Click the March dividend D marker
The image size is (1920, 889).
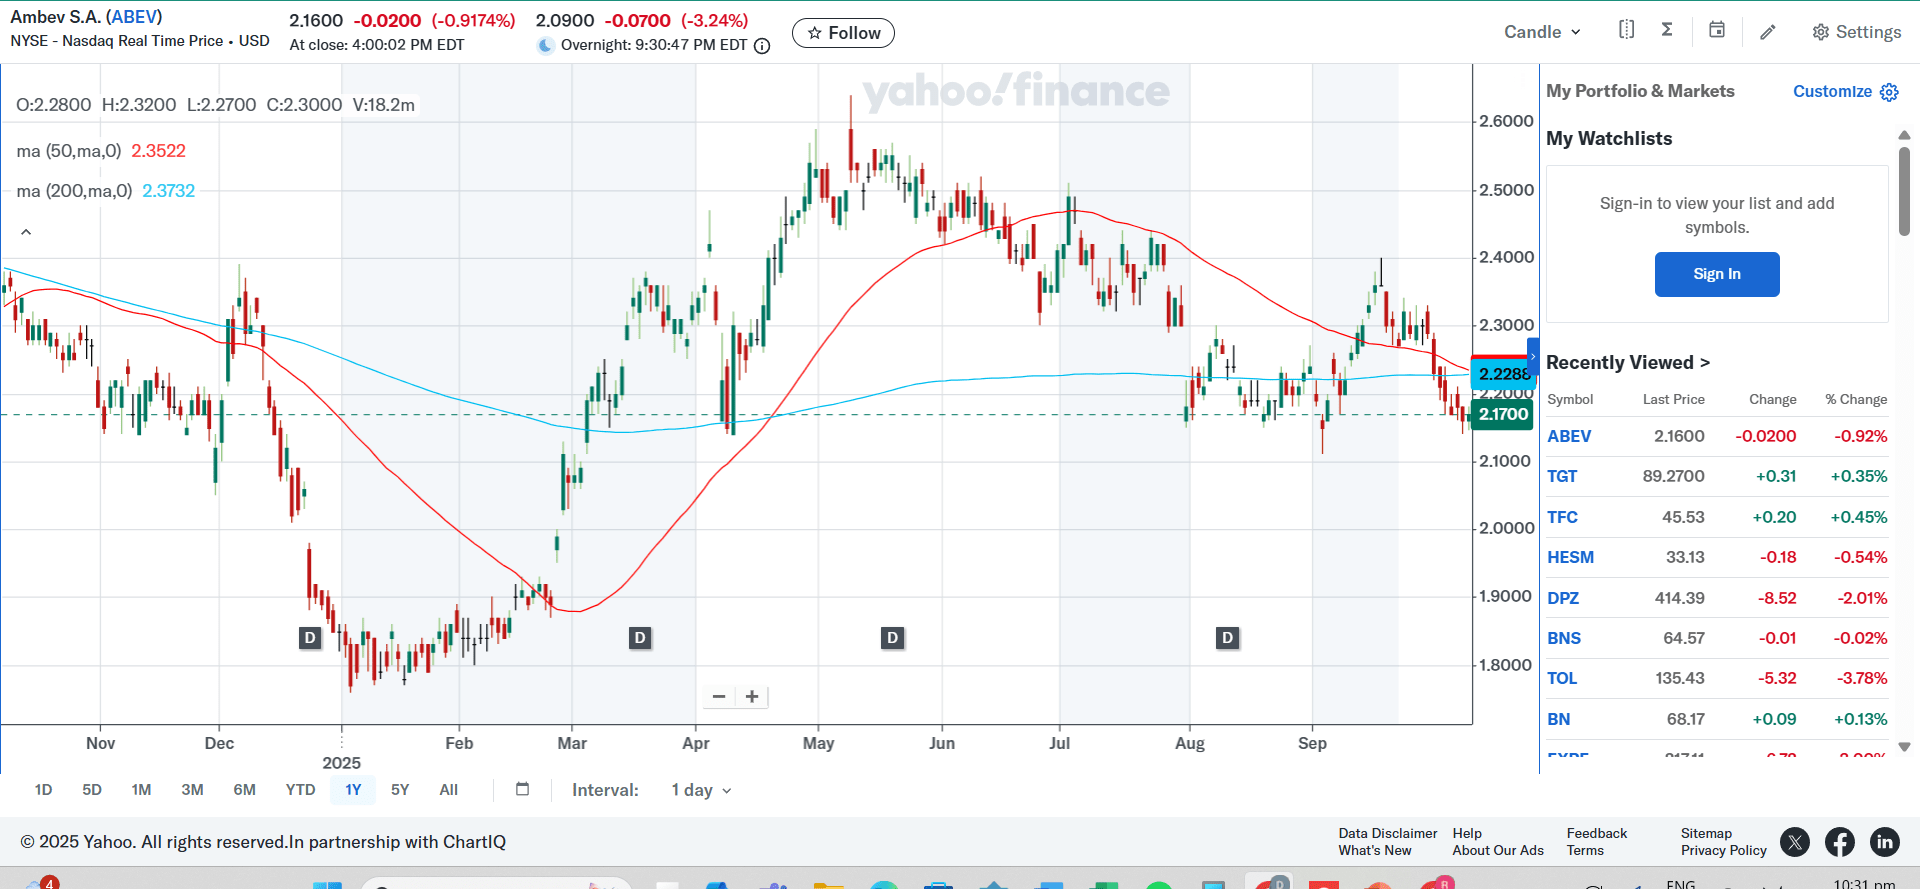640,638
